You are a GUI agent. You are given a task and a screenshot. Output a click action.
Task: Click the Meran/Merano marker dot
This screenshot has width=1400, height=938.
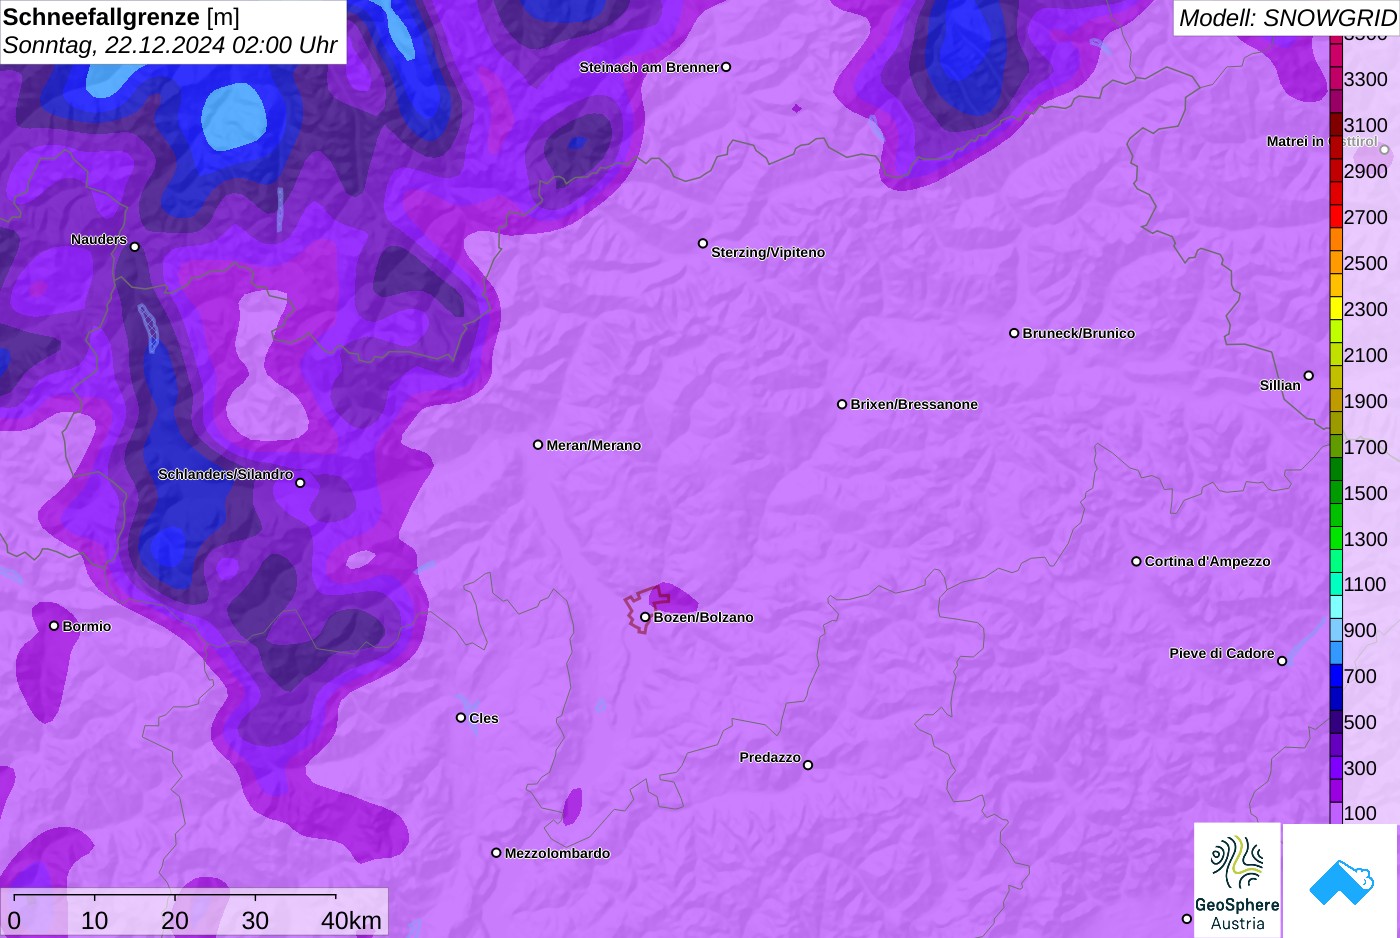click(x=538, y=444)
